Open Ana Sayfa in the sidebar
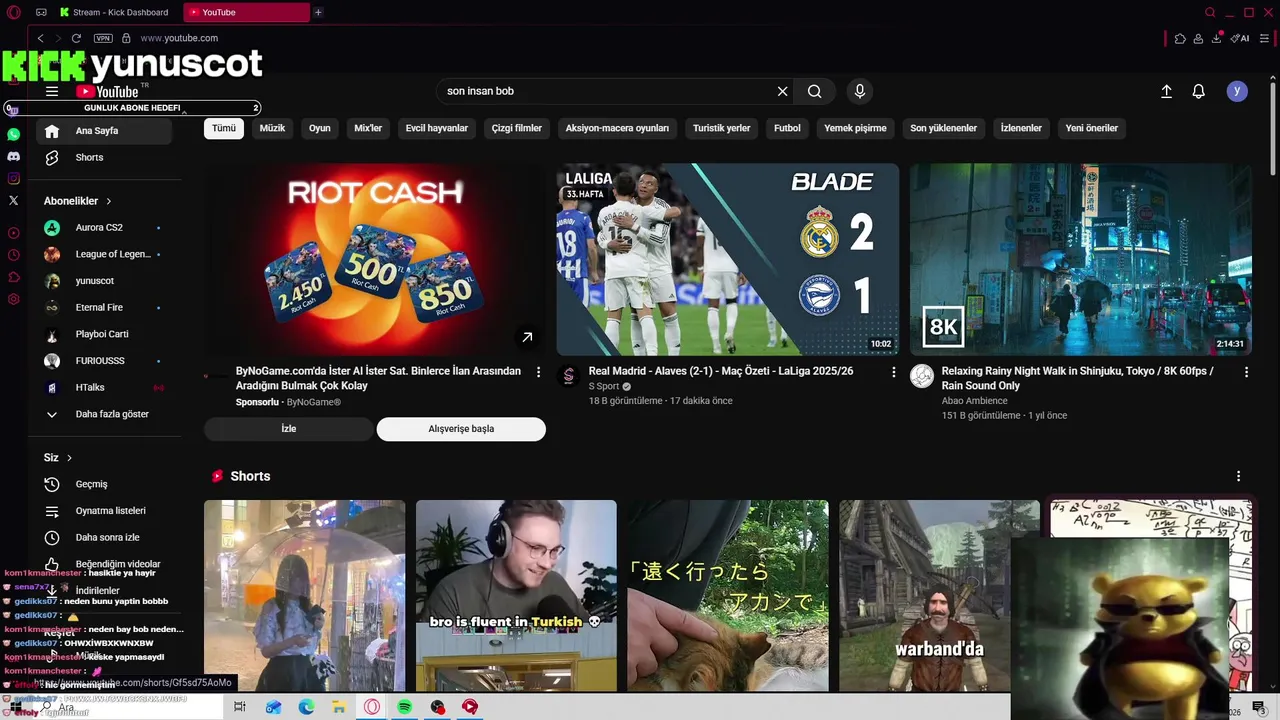Screen dimensions: 1280x720 point(104,131)
